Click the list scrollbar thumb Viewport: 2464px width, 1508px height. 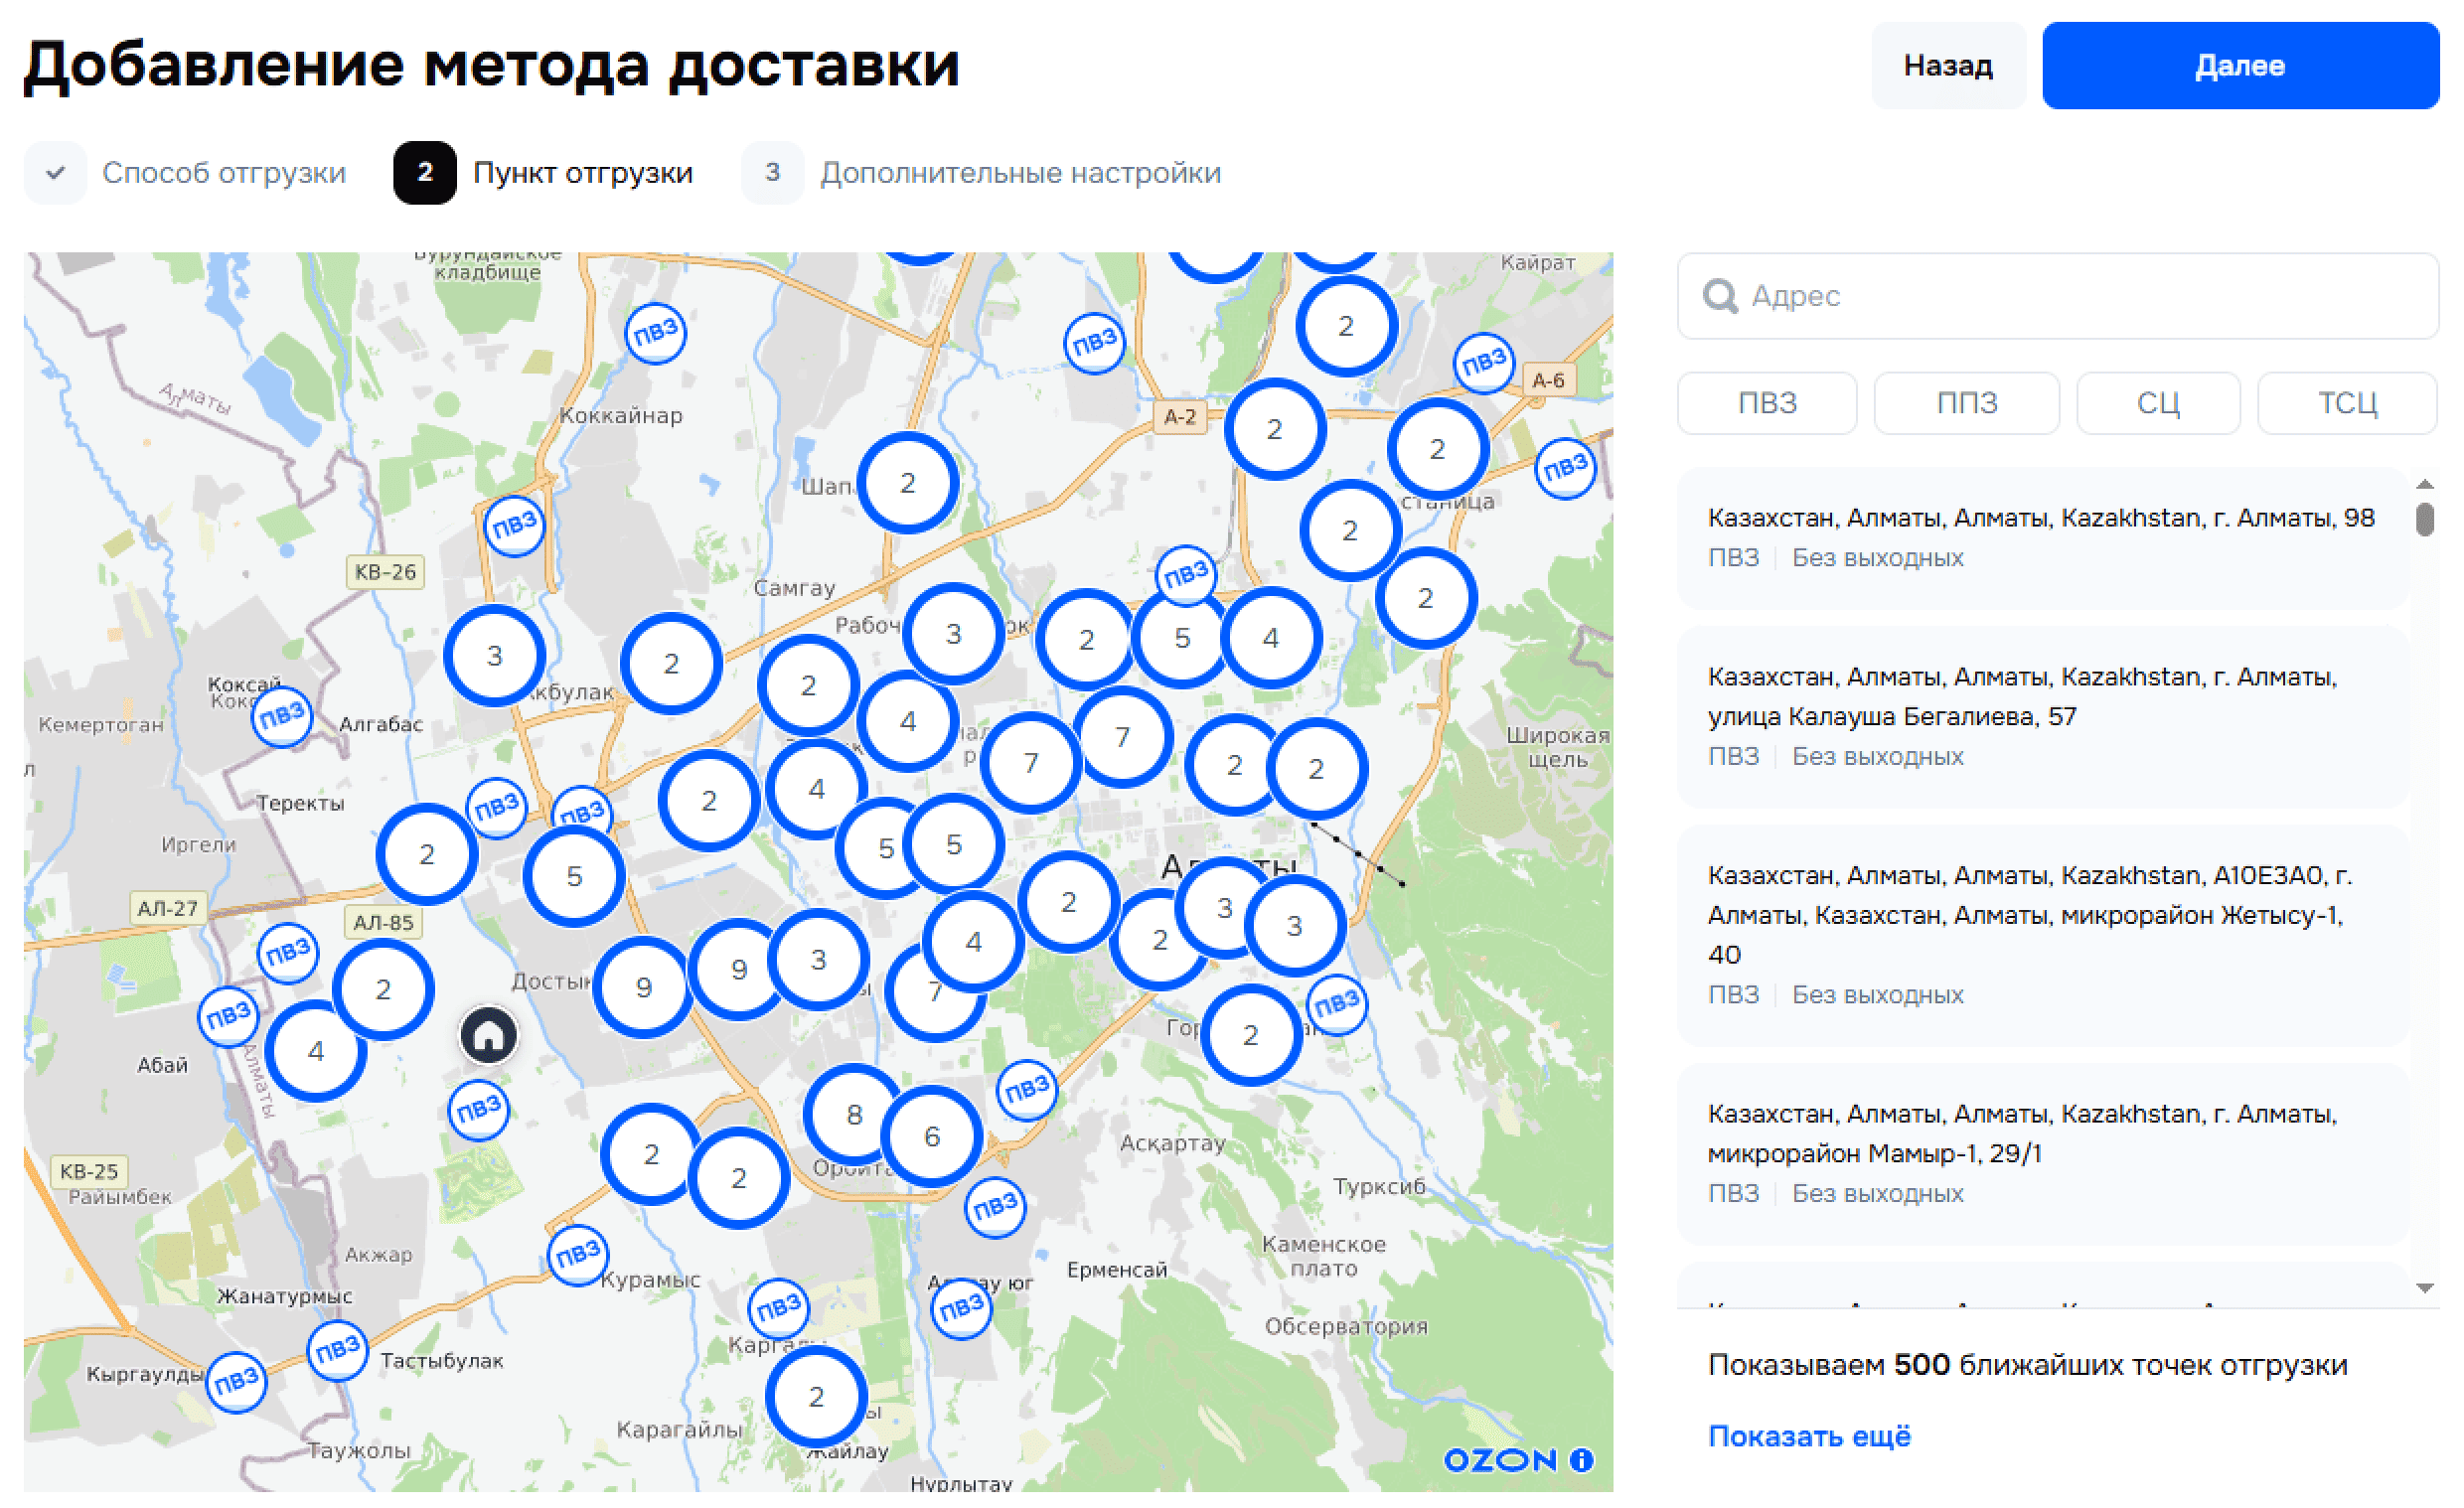tap(2424, 520)
